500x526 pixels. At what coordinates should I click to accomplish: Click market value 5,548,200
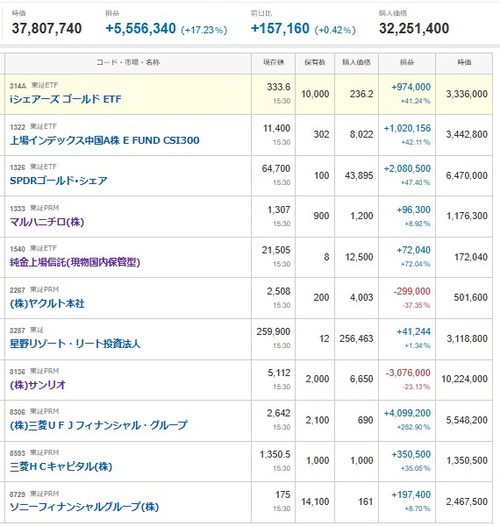[x=467, y=420]
